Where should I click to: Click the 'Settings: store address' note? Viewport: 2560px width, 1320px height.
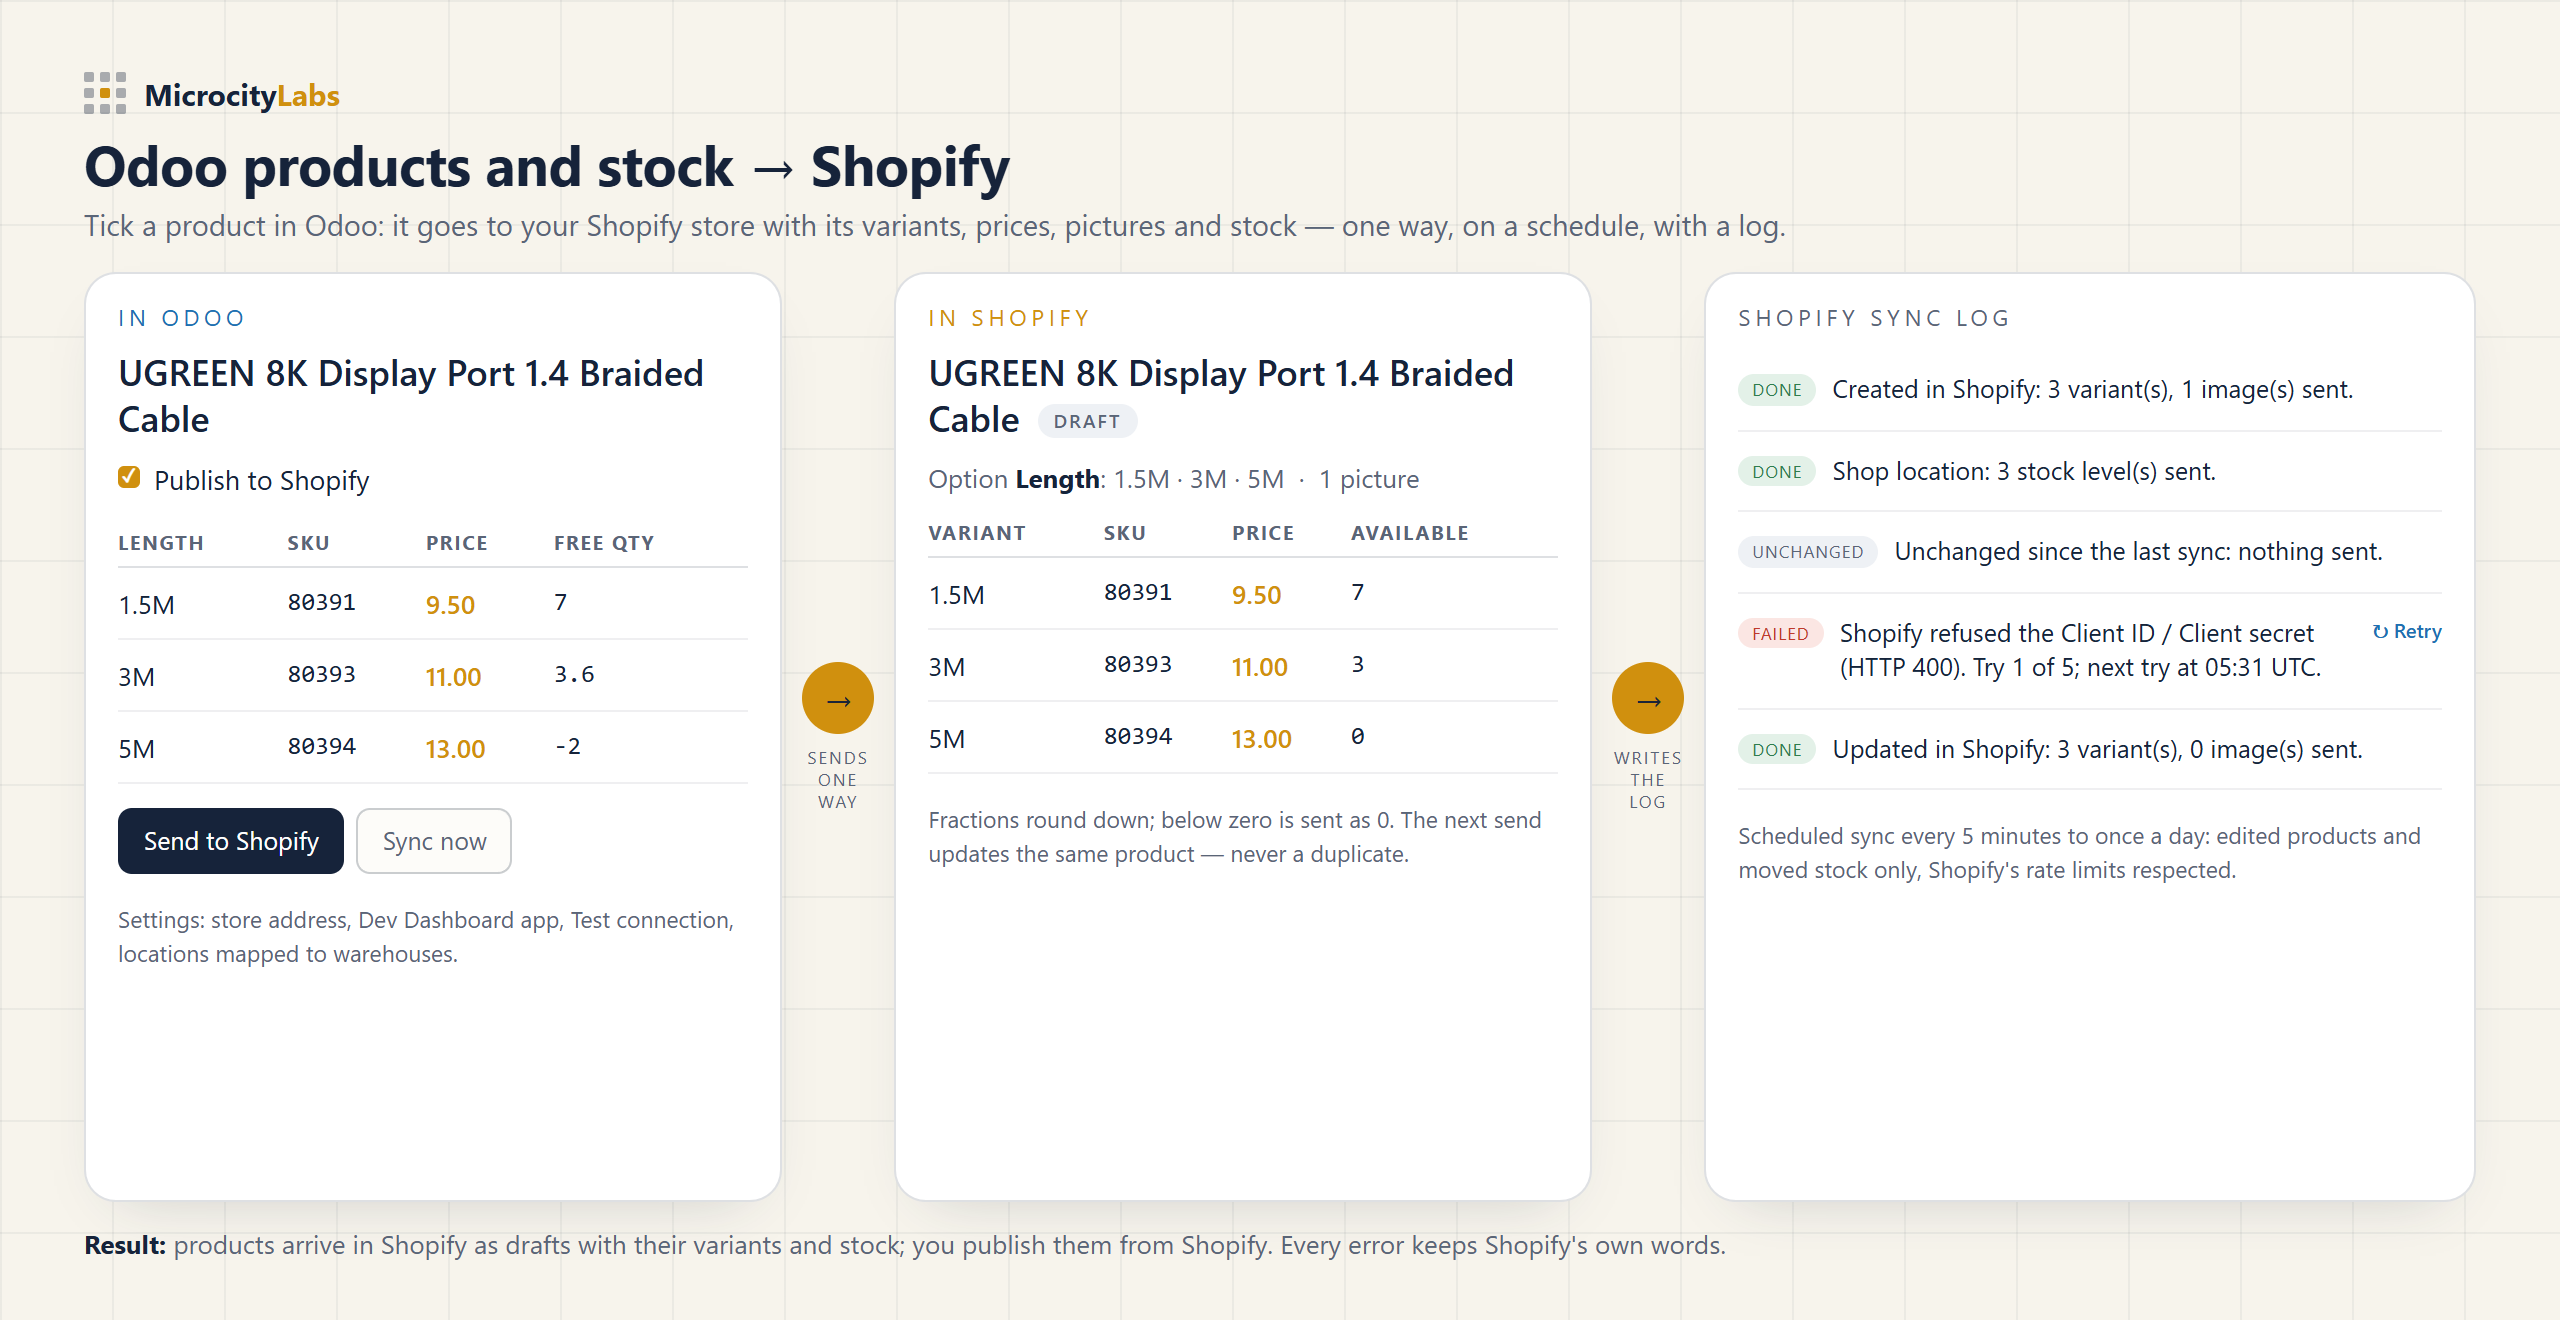(426, 937)
